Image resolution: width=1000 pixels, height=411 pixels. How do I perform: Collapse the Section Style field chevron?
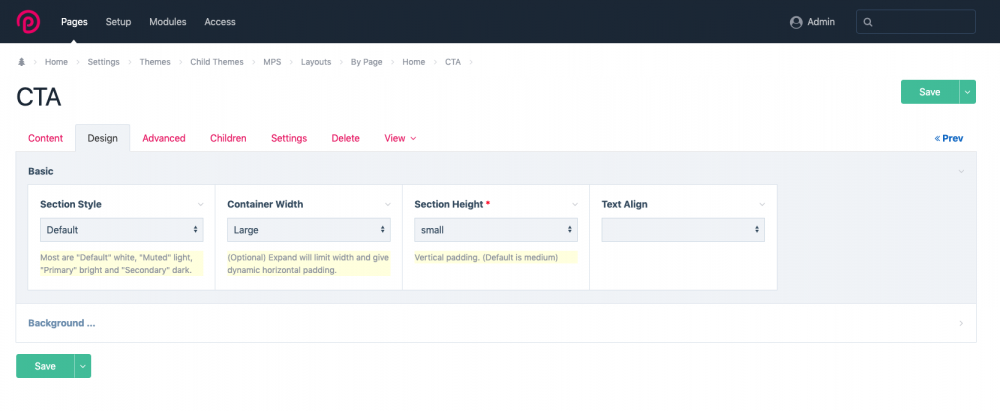point(201,204)
